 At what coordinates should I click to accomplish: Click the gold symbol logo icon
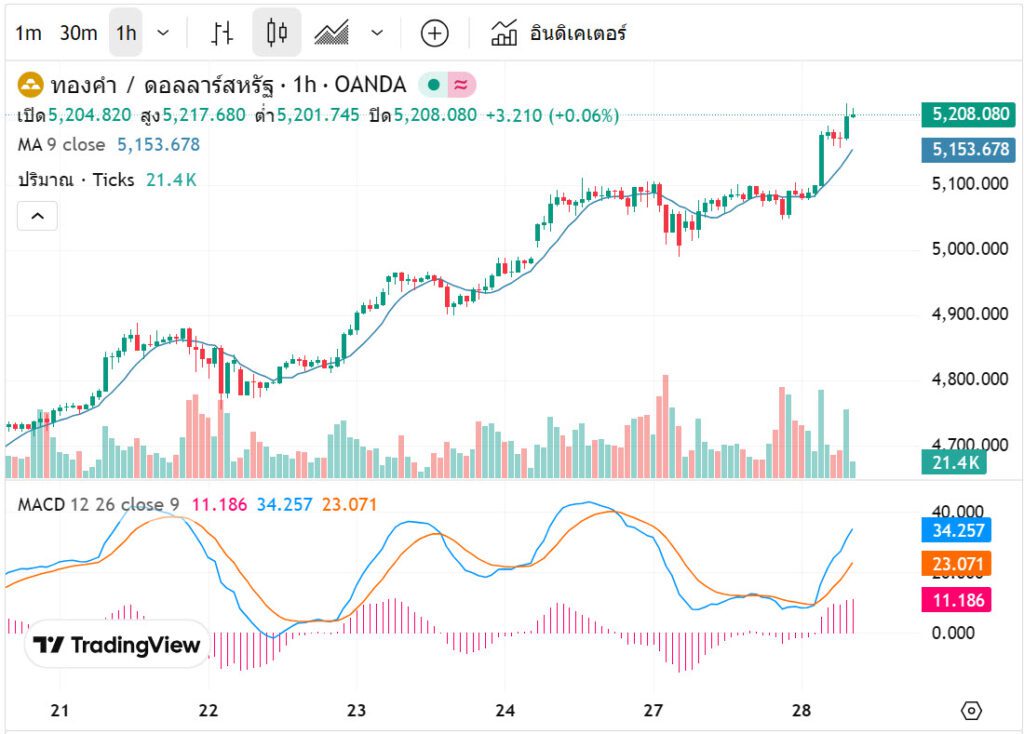point(30,84)
